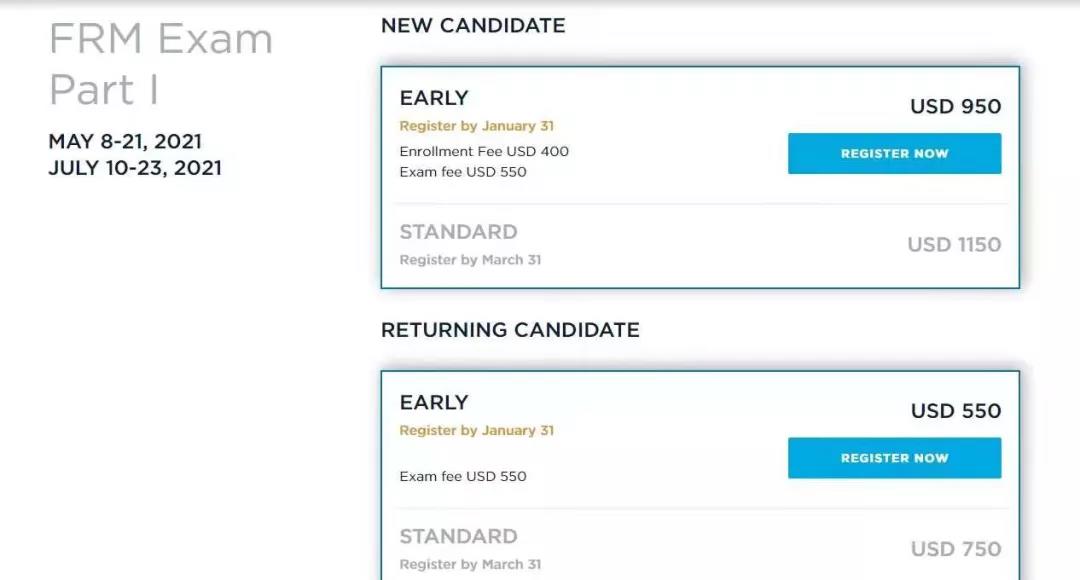Click the USD 1150 standard price
The height and width of the screenshot is (580, 1080).
[954, 245]
